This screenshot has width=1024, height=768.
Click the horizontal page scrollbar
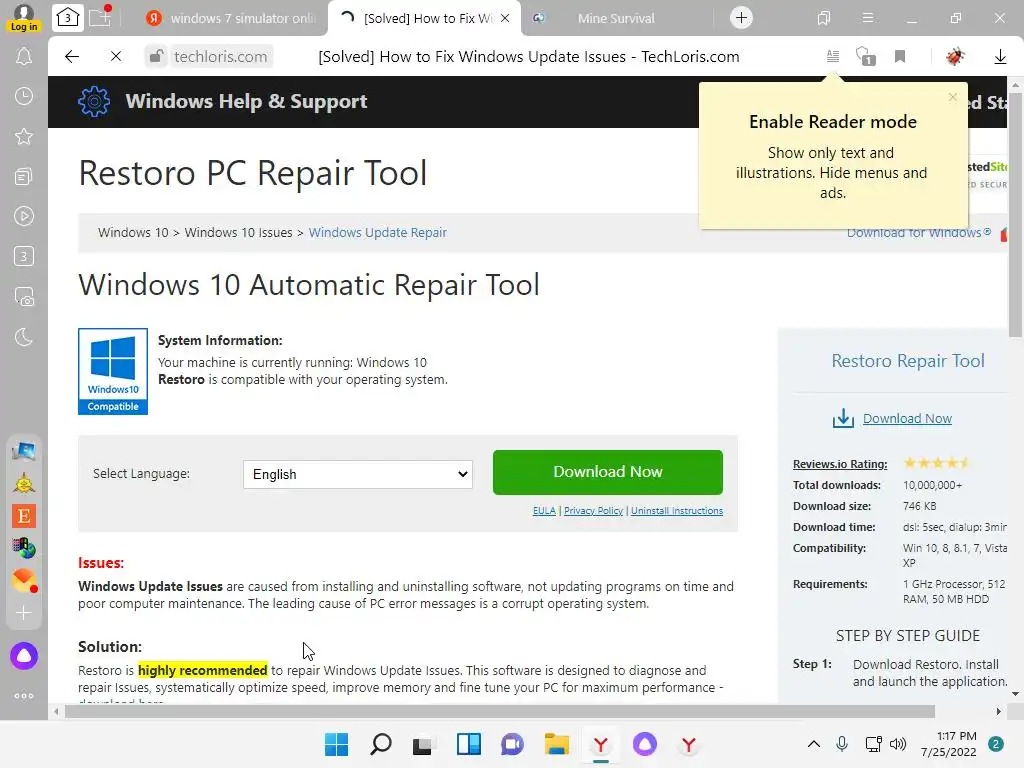tap(500, 711)
